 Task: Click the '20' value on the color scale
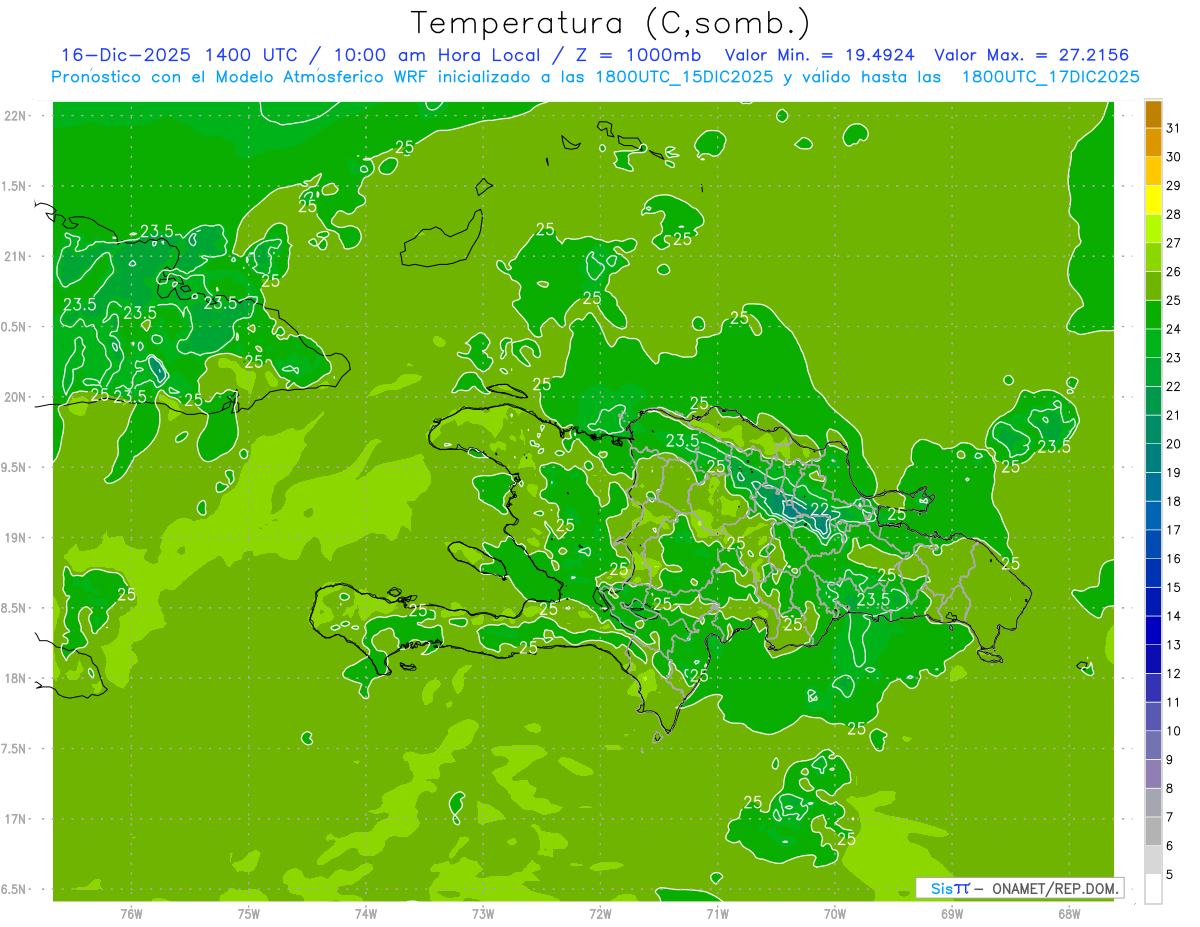(1174, 444)
